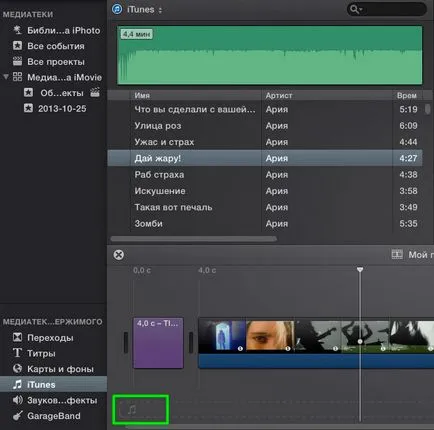The width and height of the screenshot is (434, 430).
Task: Select the song Дай жару!
Action: pos(265,158)
